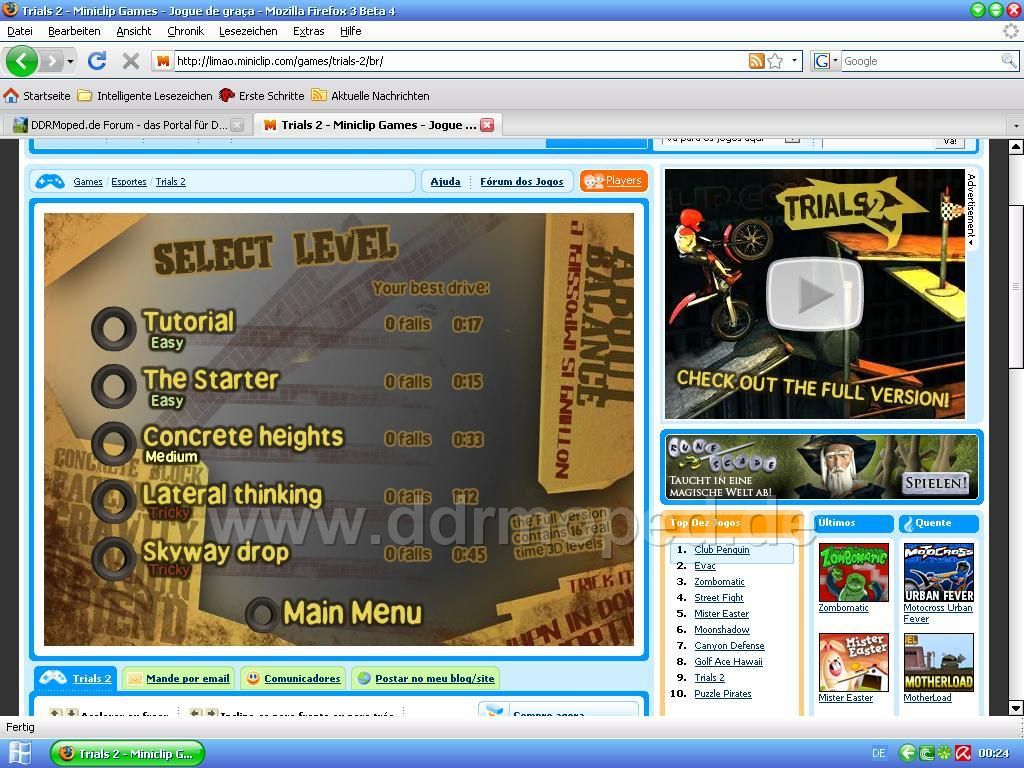This screenshot has height=768, width=1024.
Task: Click the Mister Easter game thumbnail
Action: point(854,662)
